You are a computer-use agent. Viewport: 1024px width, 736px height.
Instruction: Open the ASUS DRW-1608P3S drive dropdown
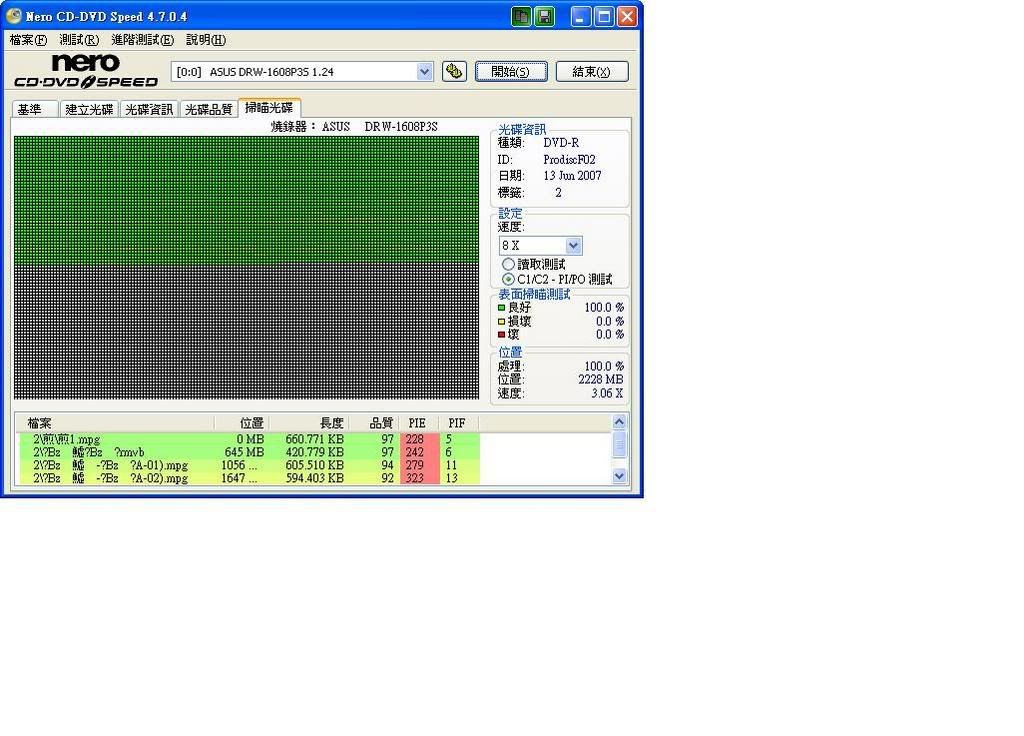[424, 71]
